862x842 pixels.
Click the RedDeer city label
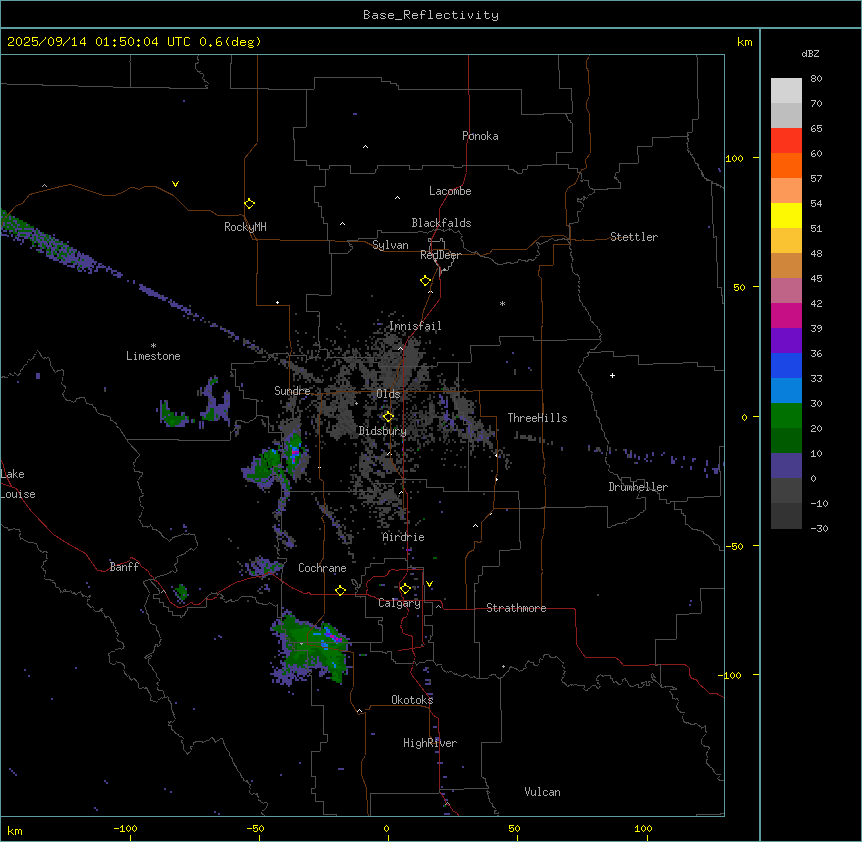click(x=440, y=255)
